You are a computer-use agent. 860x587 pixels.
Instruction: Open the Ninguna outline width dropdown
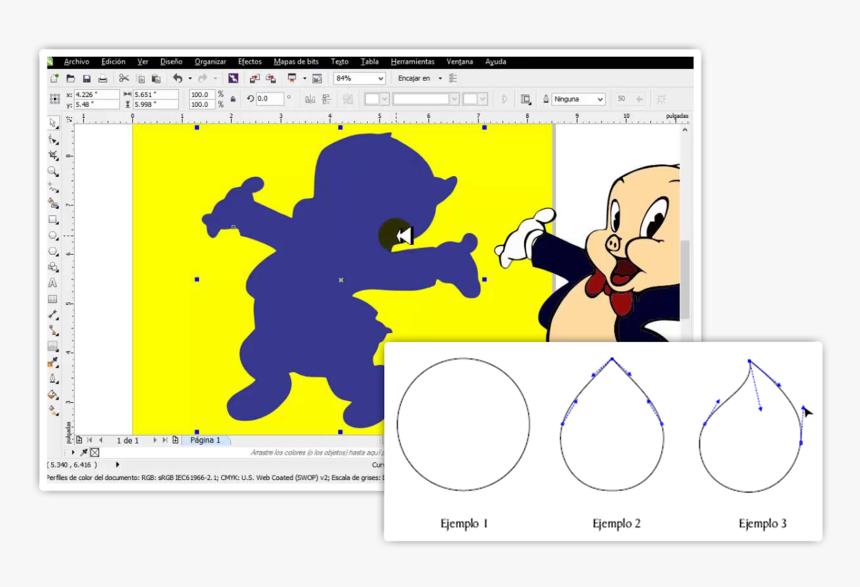click(x=601, y=99)
